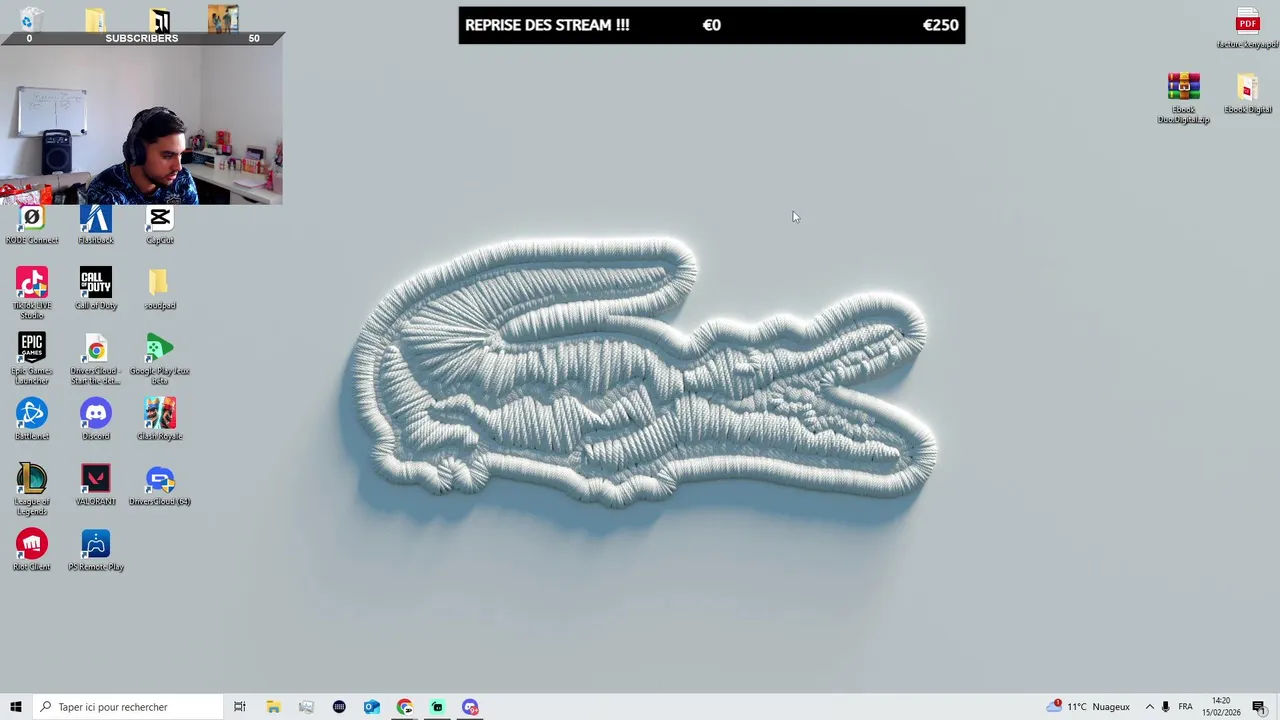Viewport: 1280px width, 720px height.
Task: Open the Flashback desktop shortcut
Action: click(96, 225)
